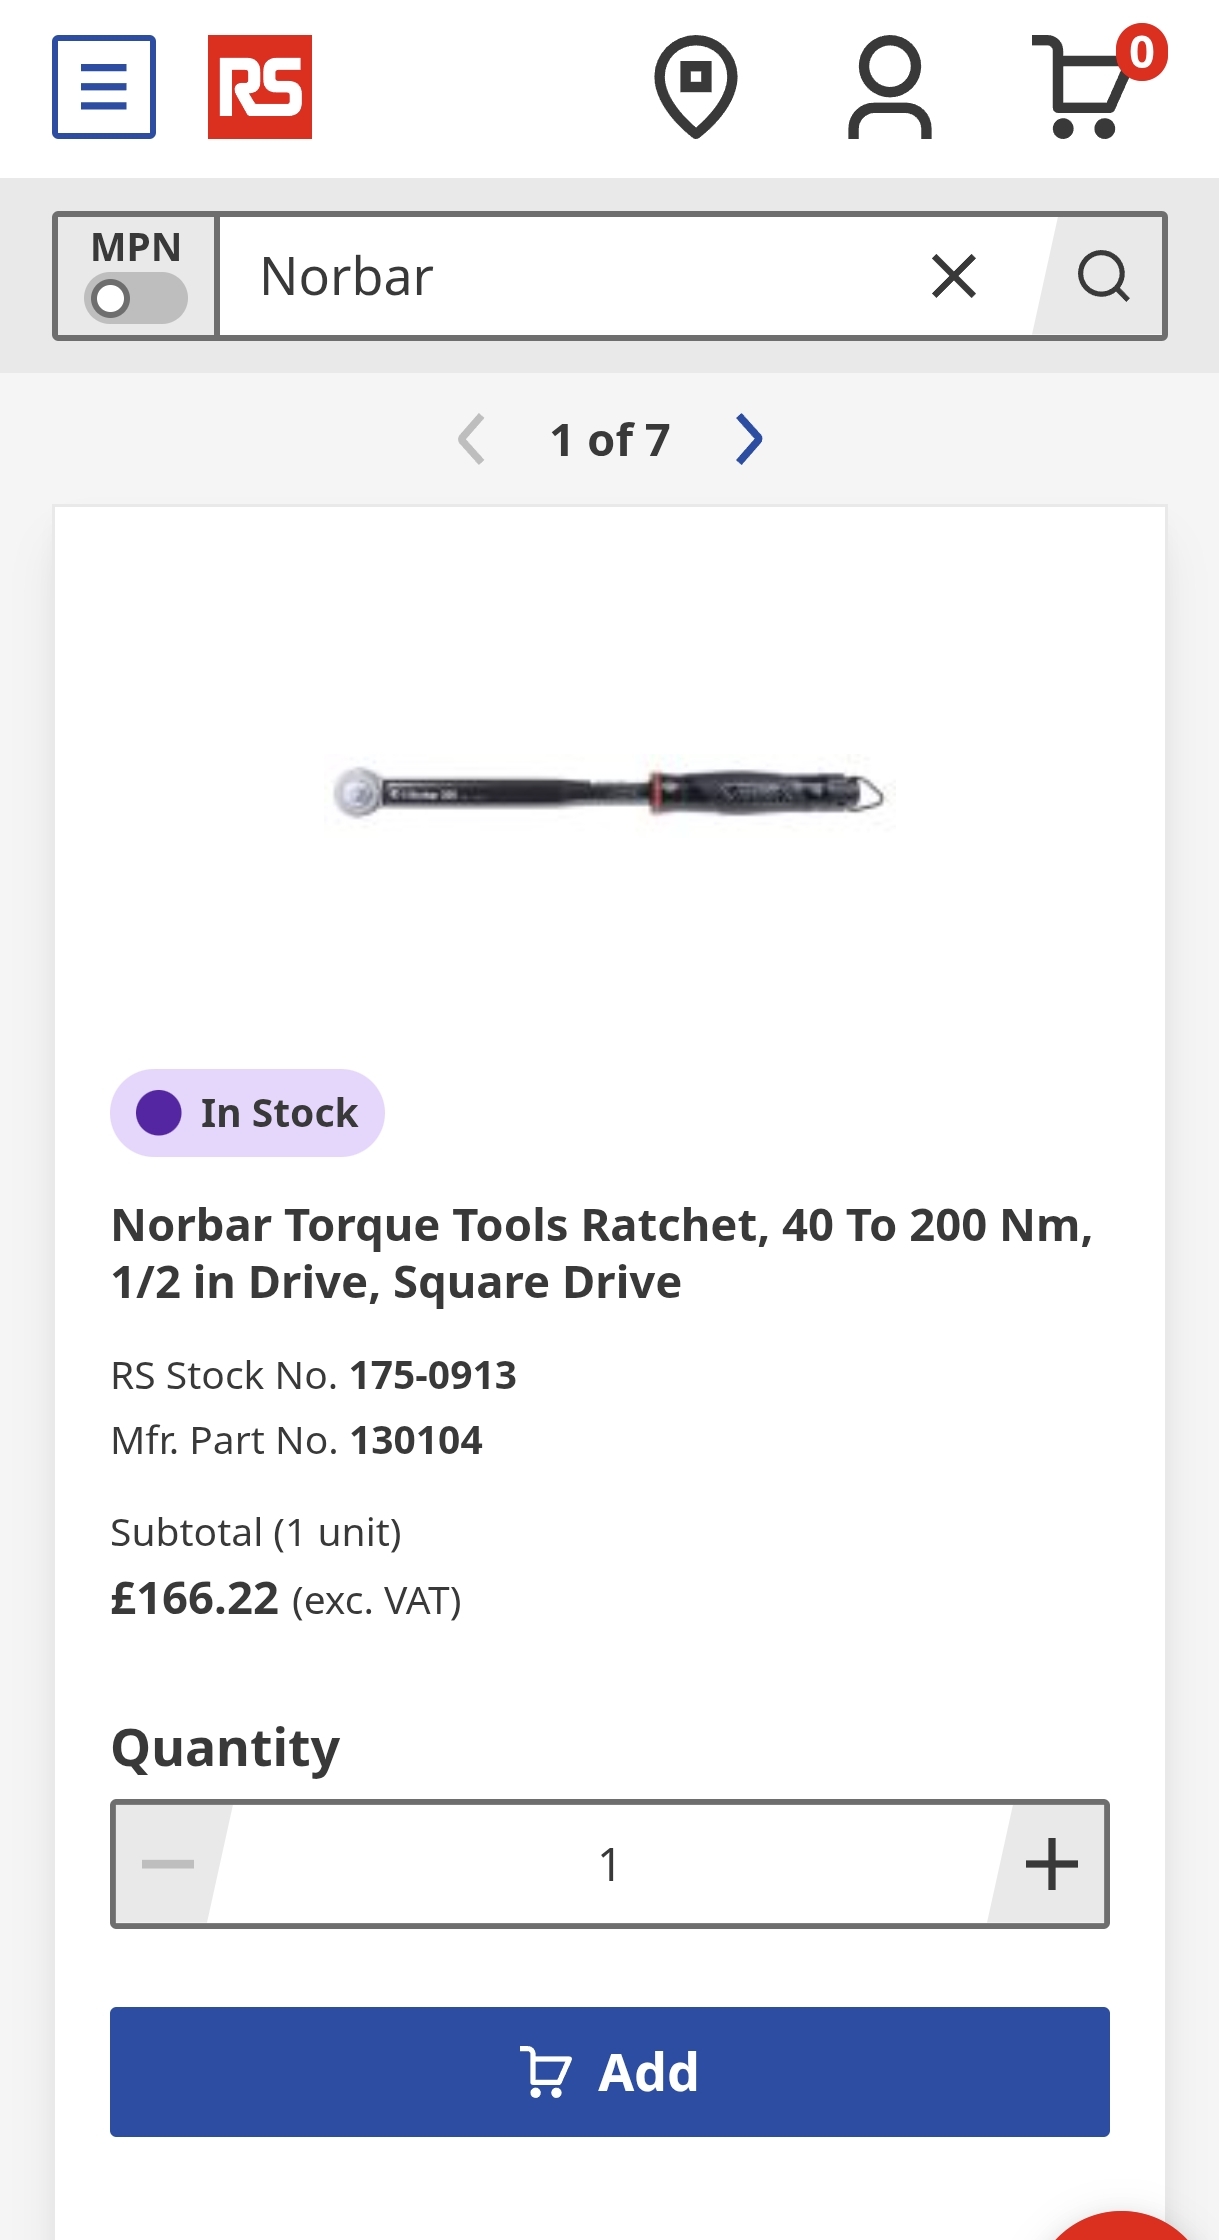Click the In Stock status badge
This screenshot has height=2240, width=1219.
coord(247,1113)
